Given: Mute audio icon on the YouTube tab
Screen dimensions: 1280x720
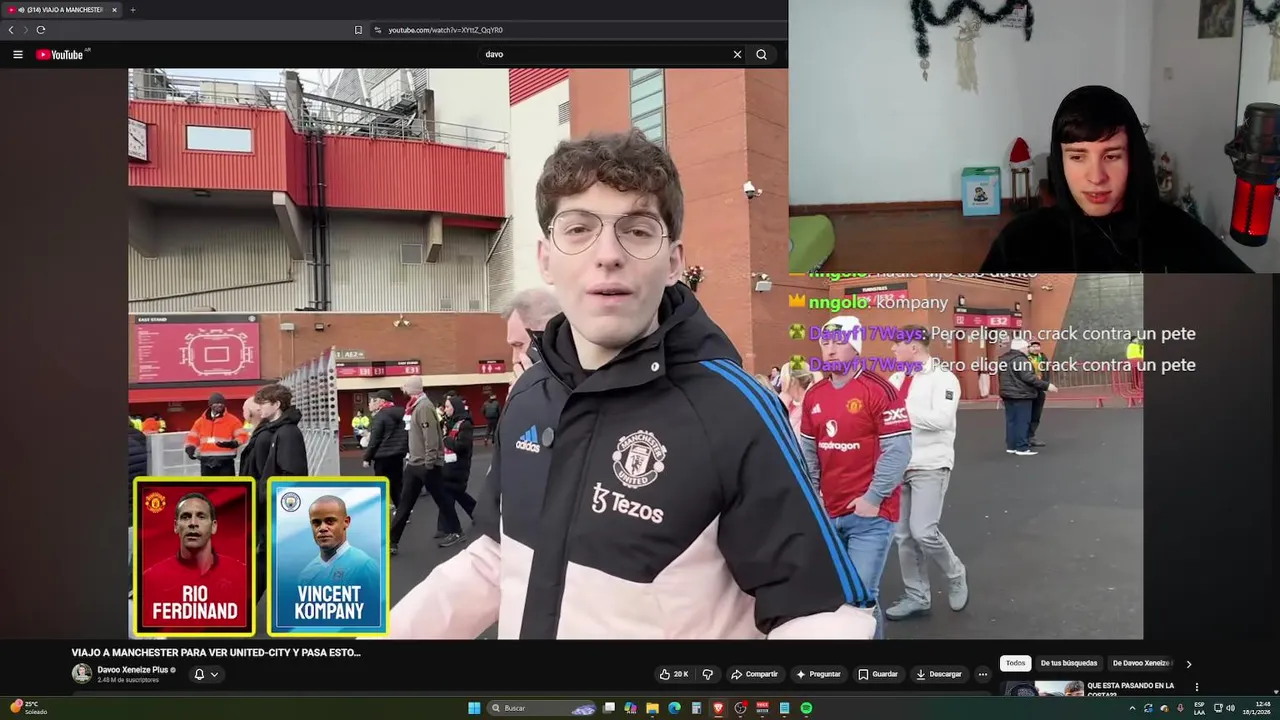Looking at the screenshot, I should [21, 10].
